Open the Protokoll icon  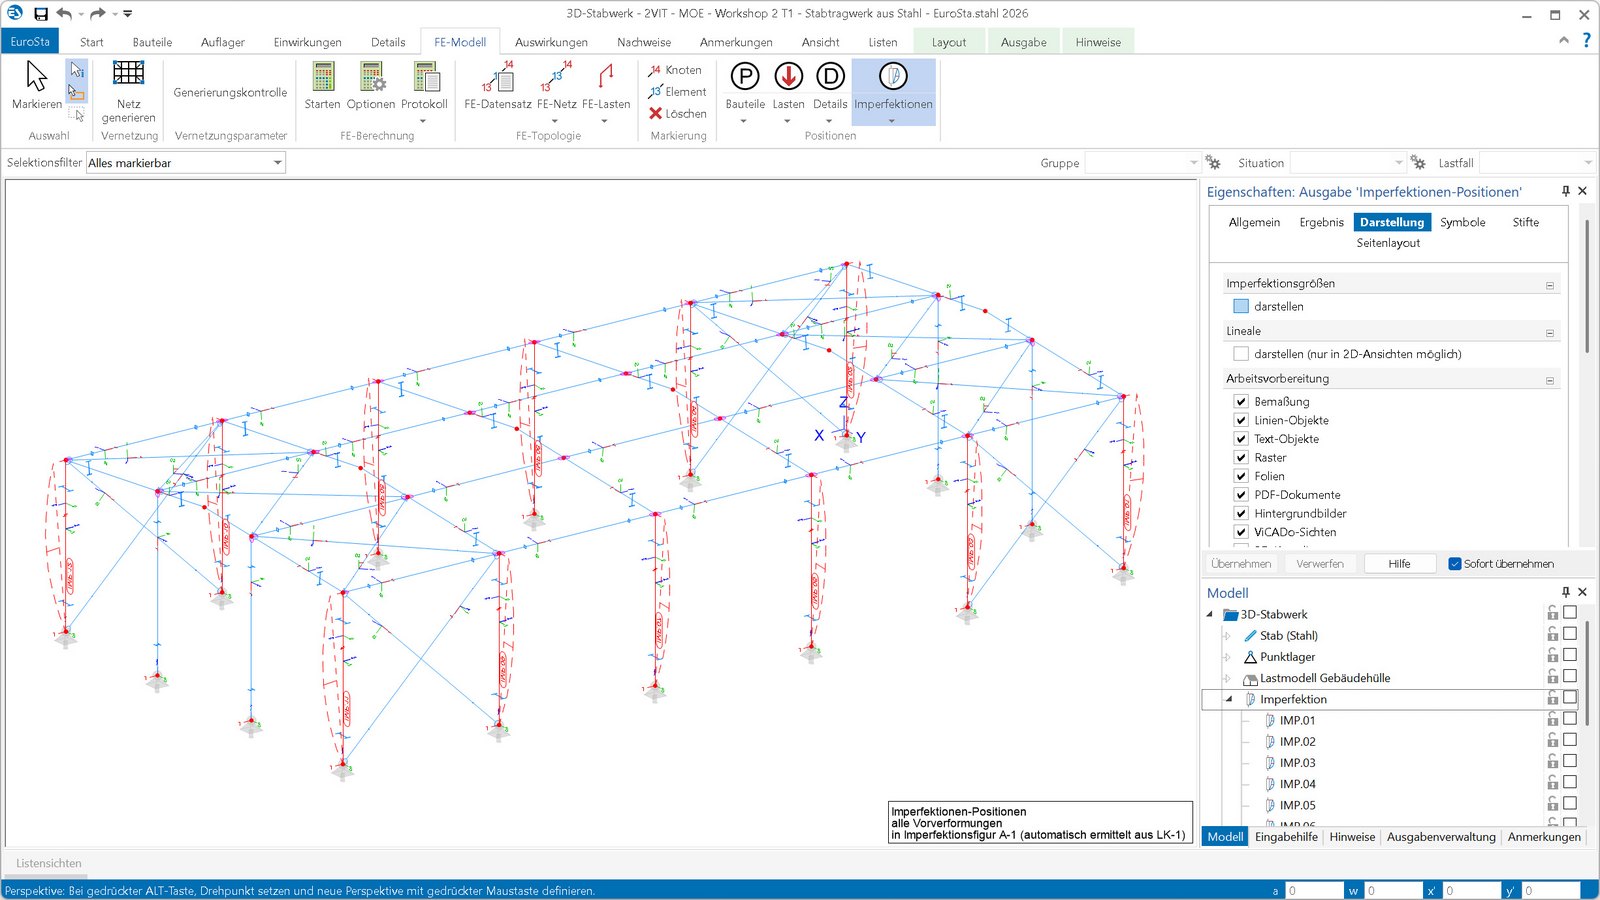coord(425,77)
